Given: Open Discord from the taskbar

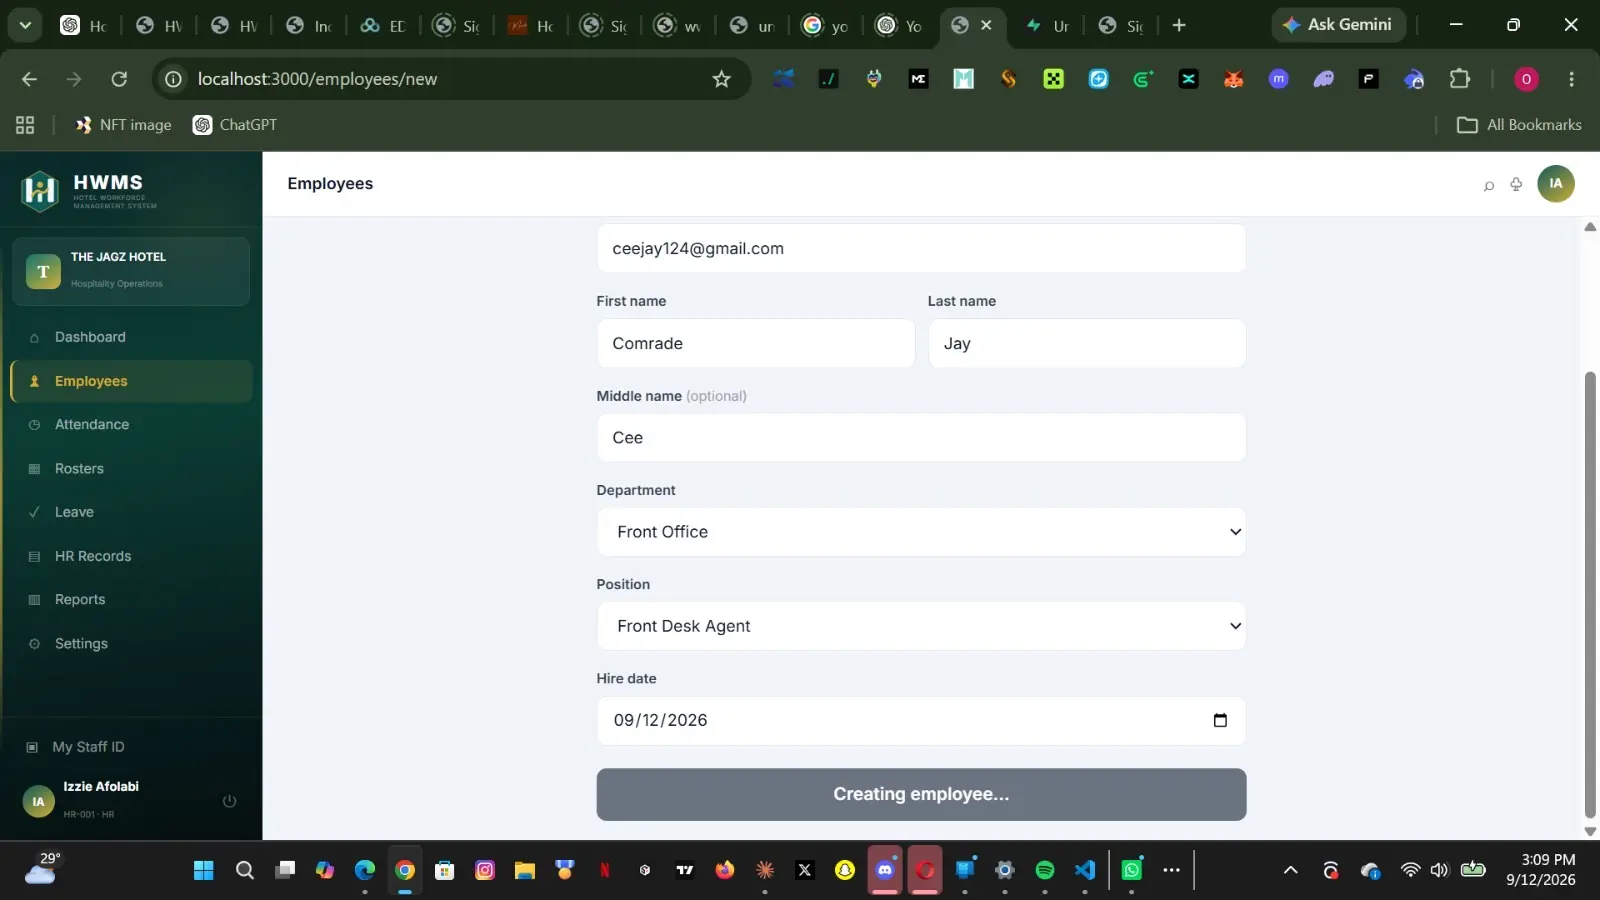Looking at the screenshot, I should tap(885, 870).
